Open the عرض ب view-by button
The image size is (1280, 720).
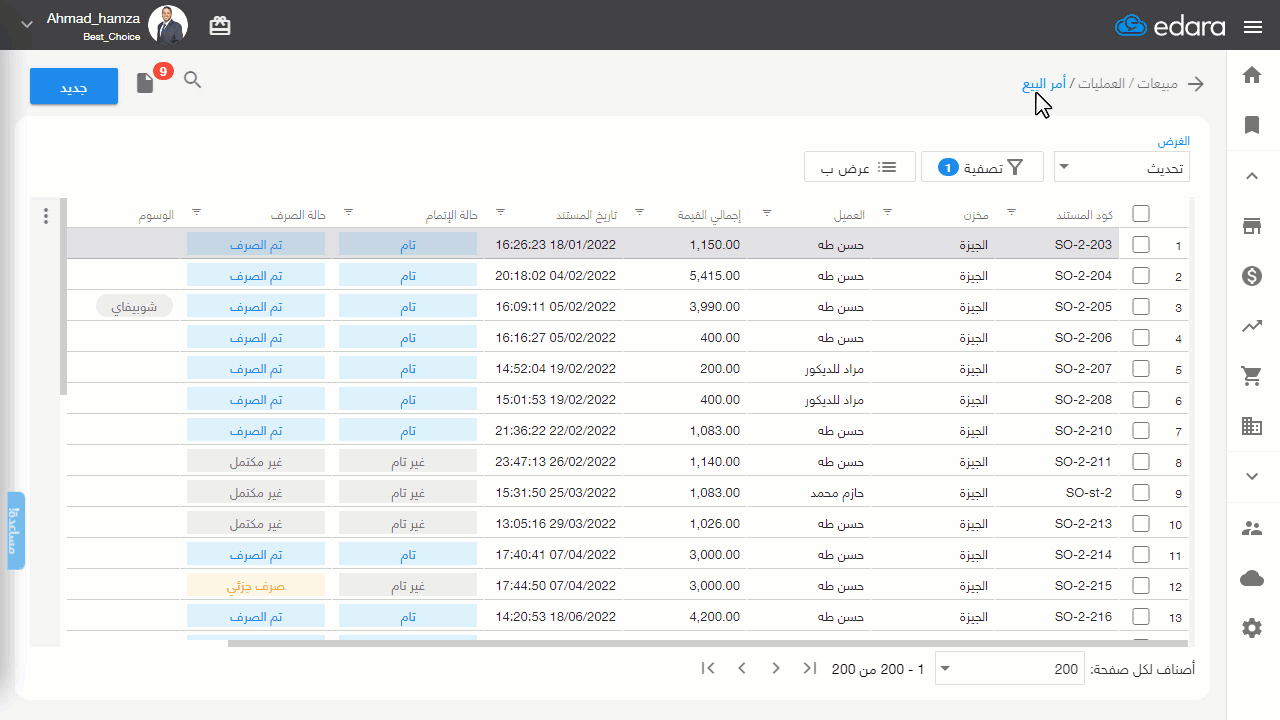860,168
